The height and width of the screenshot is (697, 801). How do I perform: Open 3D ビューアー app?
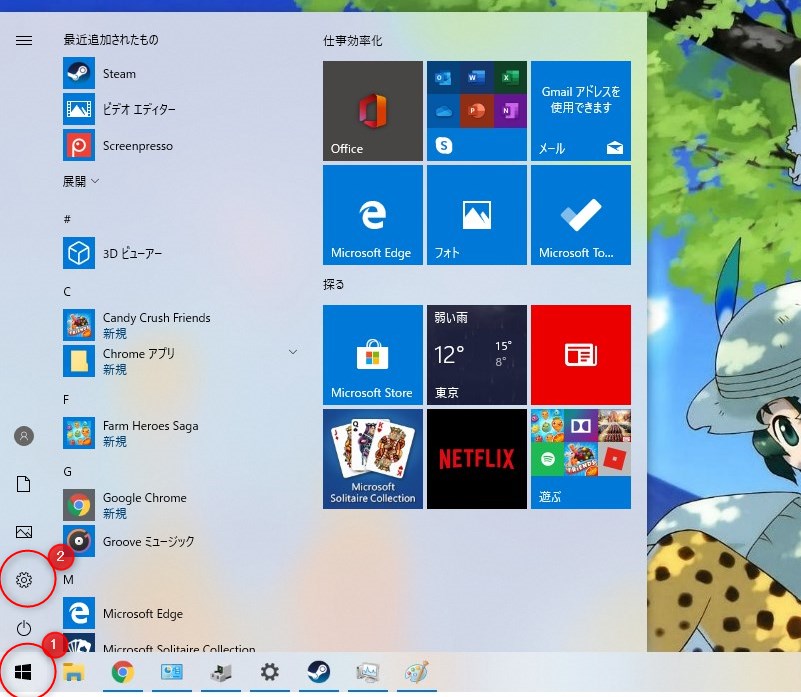click(179, 253)
